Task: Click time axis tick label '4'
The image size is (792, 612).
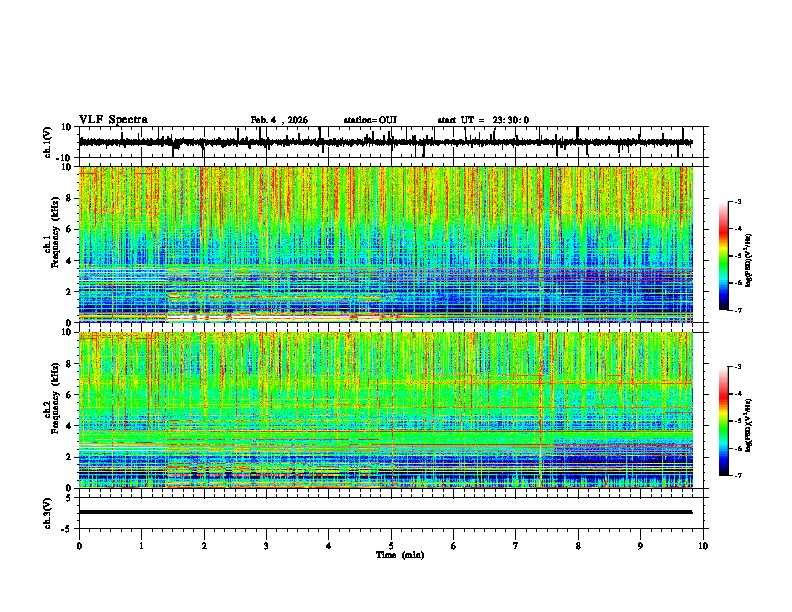Action: pos(329,546)
